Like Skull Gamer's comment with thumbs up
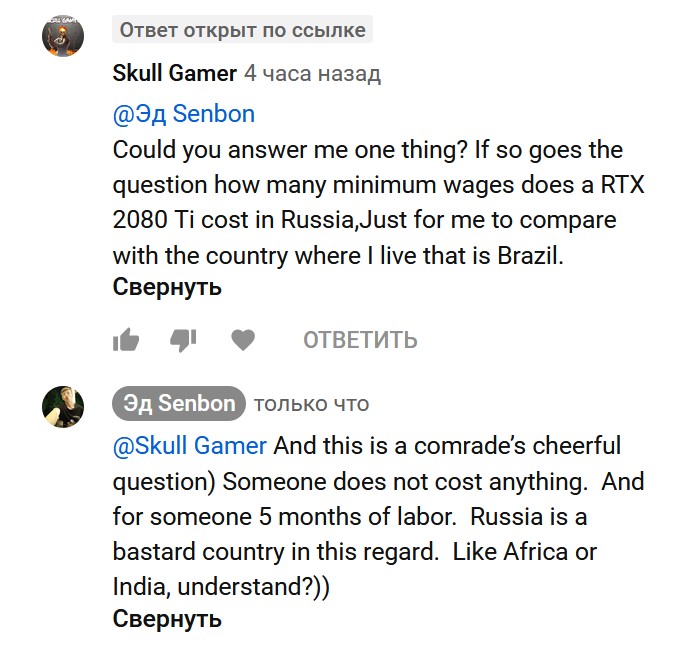This screenshot has width=673, height=645. [126, 340]
